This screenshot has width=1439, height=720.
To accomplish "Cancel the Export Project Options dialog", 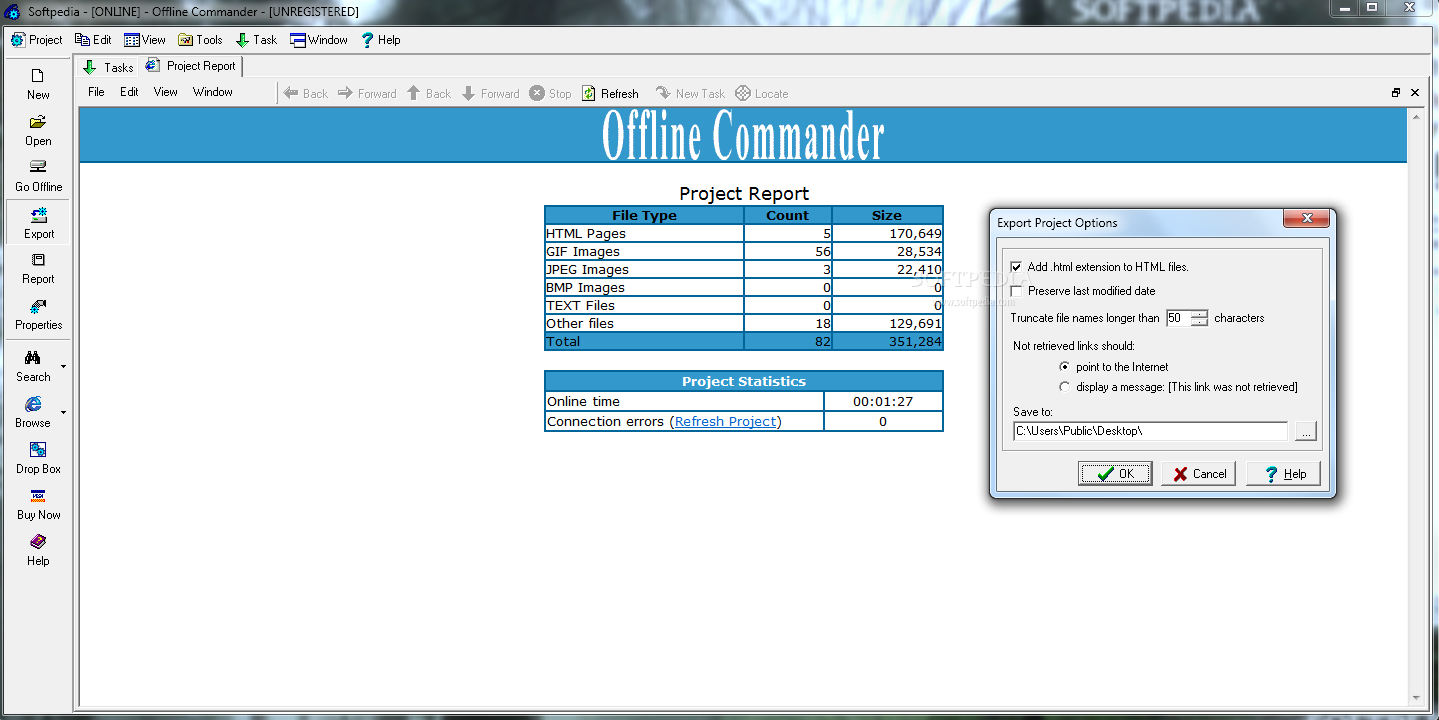I will (1198, 474).
